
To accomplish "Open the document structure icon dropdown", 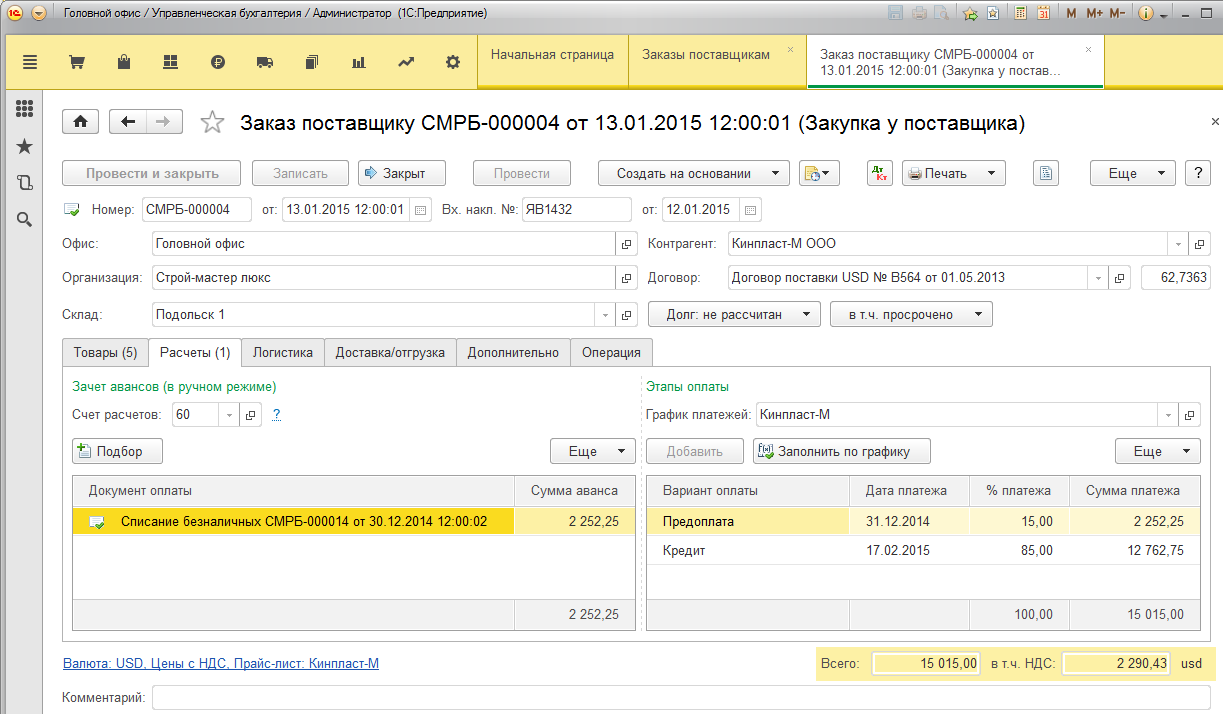I will coord(820,173).
